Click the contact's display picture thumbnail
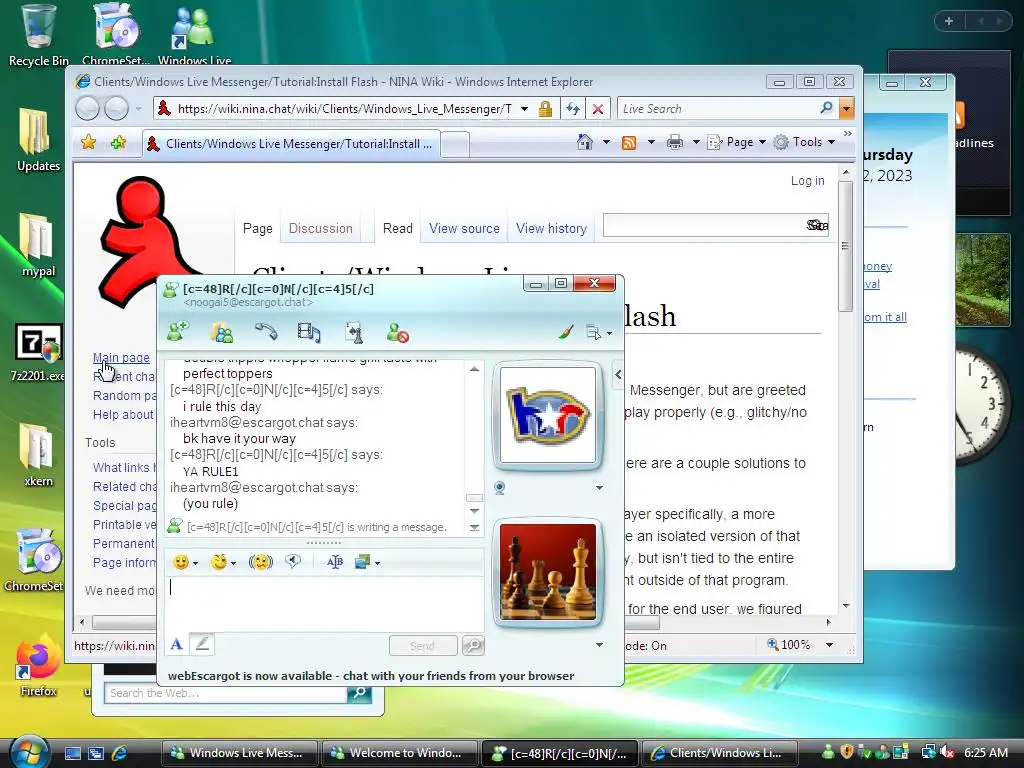Screen dimensions: 1024x768 click(x=547, y=415)
